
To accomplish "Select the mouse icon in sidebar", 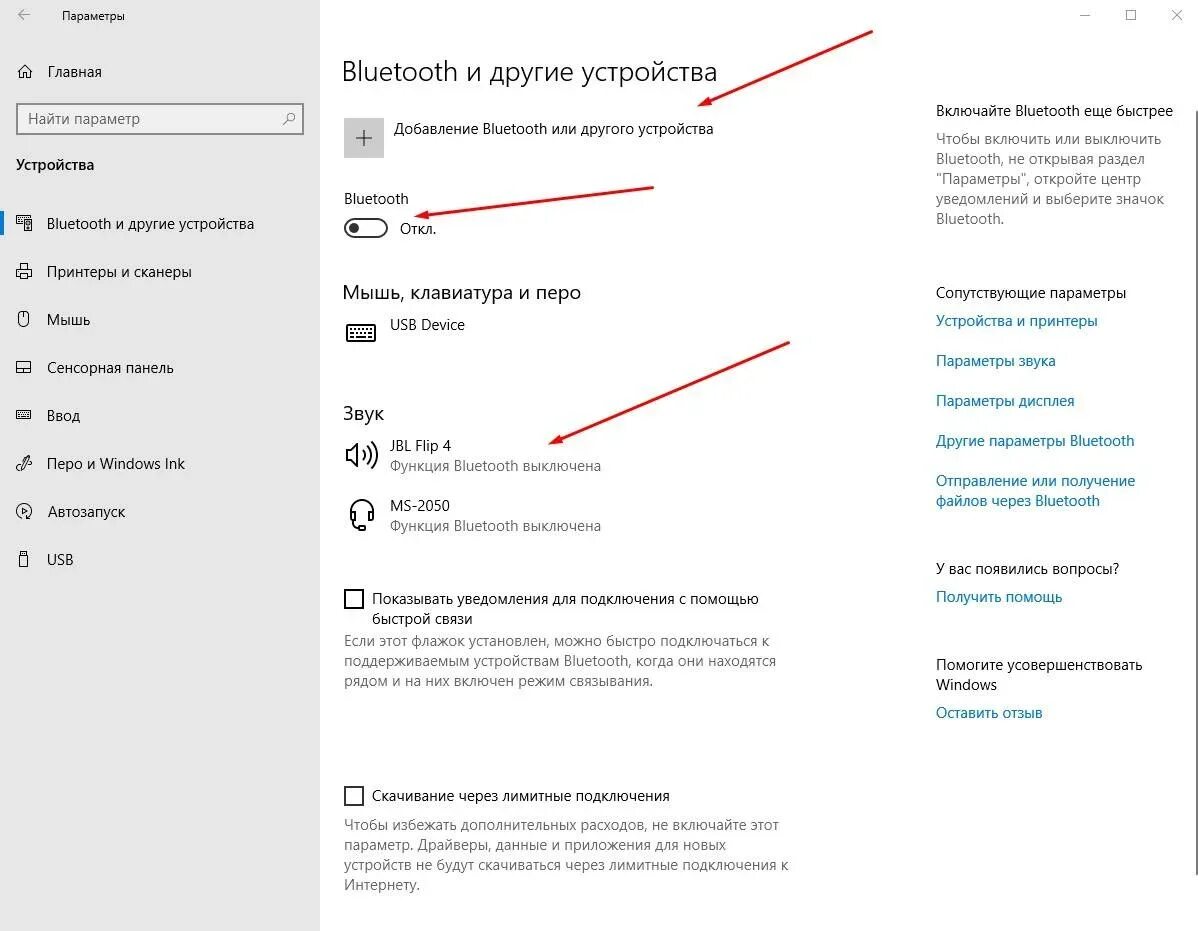I will 24,319.
